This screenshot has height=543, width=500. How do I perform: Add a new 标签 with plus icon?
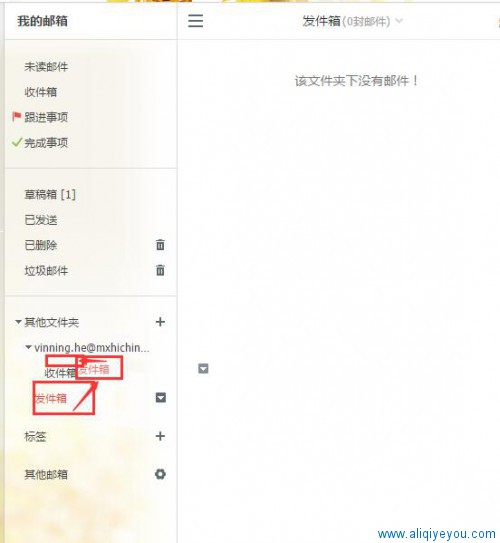click(x=160, y=436)
